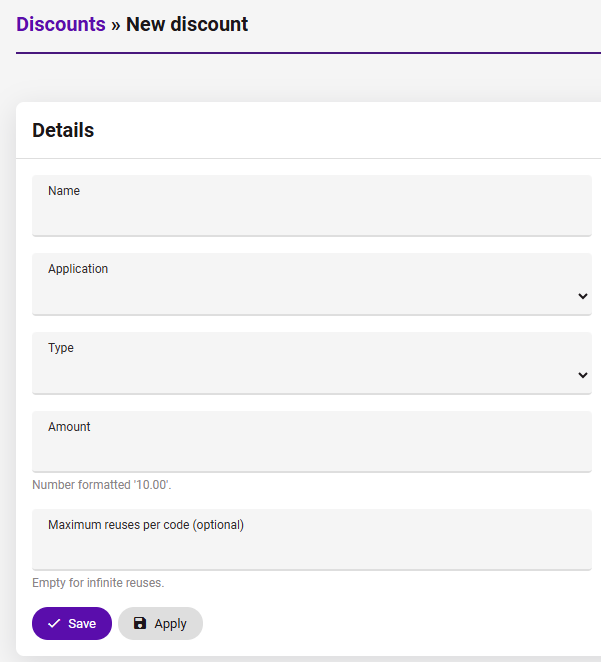Expand the Type dropdown chevron
601x662 pixels.
point(583,375)
